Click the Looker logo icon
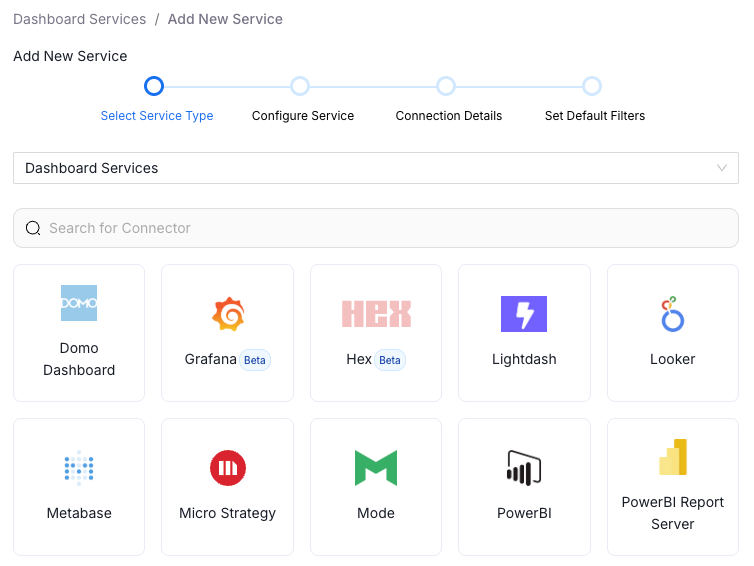This screenshot has width=754, height=566. [x=672, y=314]
